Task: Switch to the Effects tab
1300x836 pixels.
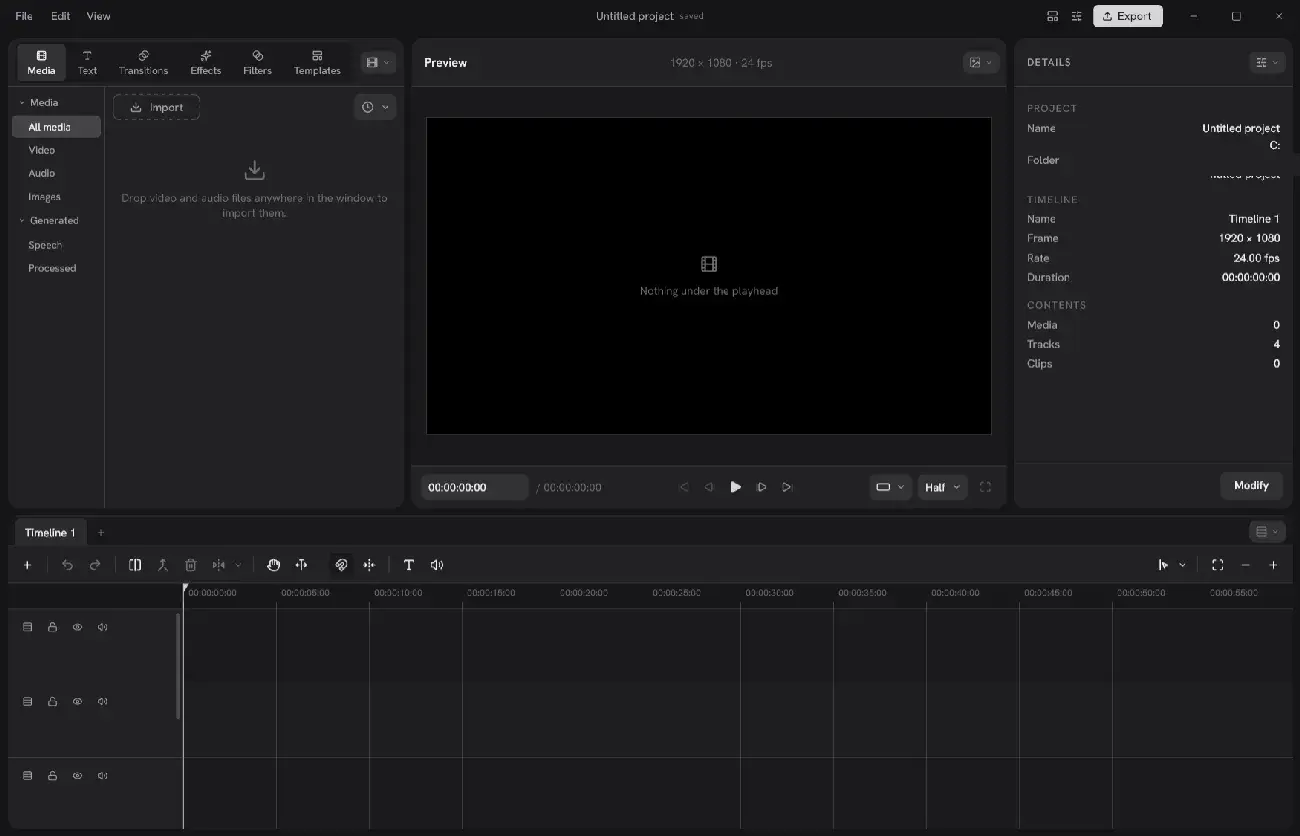Action: click(x=206, y=62)
